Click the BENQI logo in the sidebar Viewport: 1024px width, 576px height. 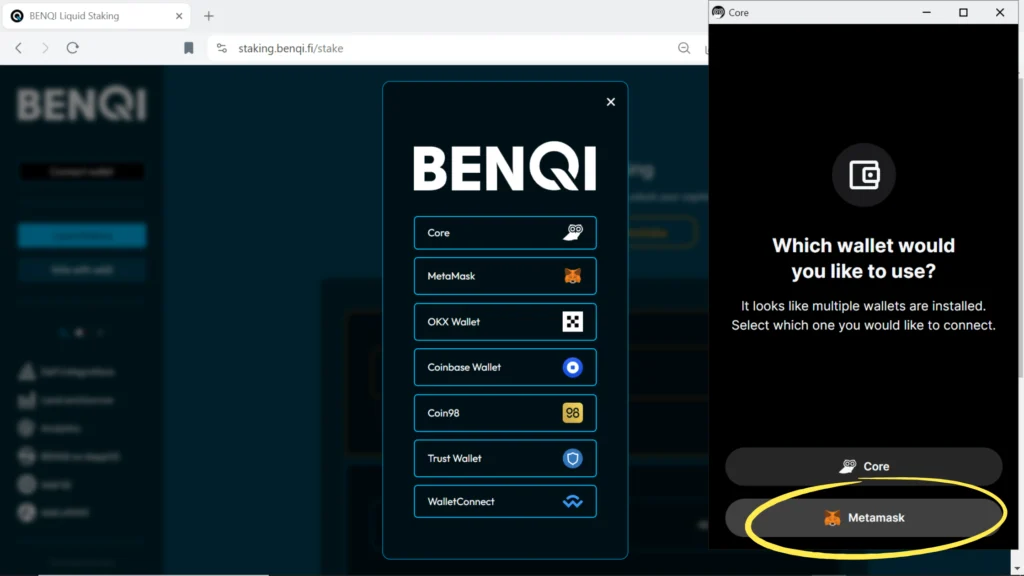pos(81,105)
